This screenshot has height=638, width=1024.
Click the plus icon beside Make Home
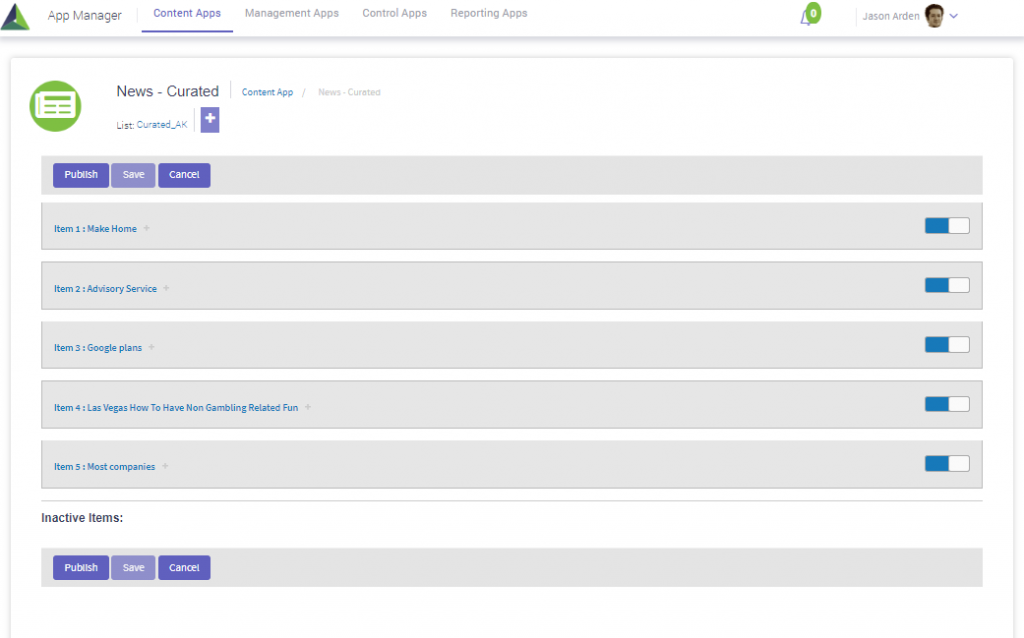pos(146,228)
